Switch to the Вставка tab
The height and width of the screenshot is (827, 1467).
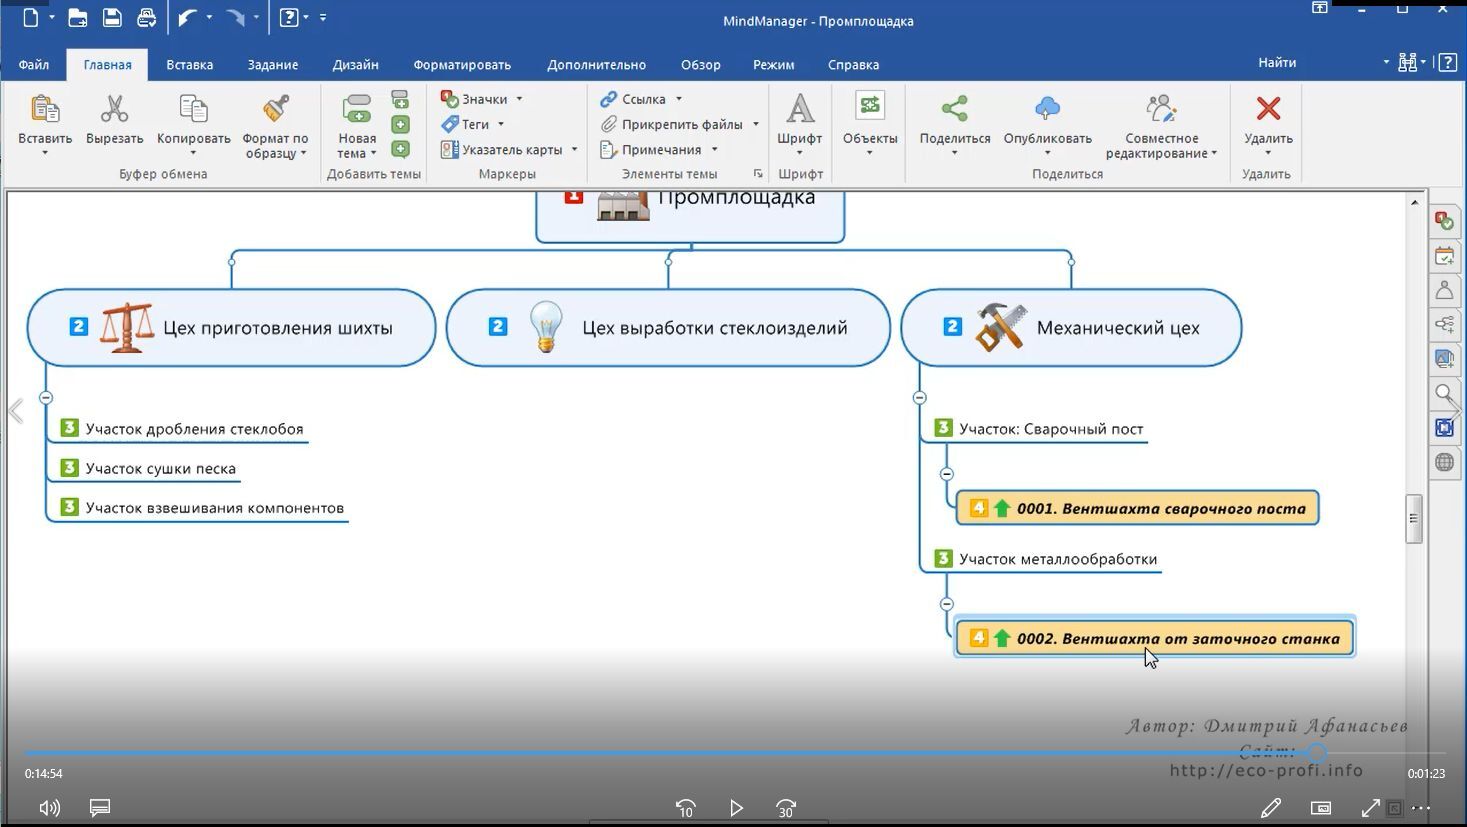[x=189, y=64]
